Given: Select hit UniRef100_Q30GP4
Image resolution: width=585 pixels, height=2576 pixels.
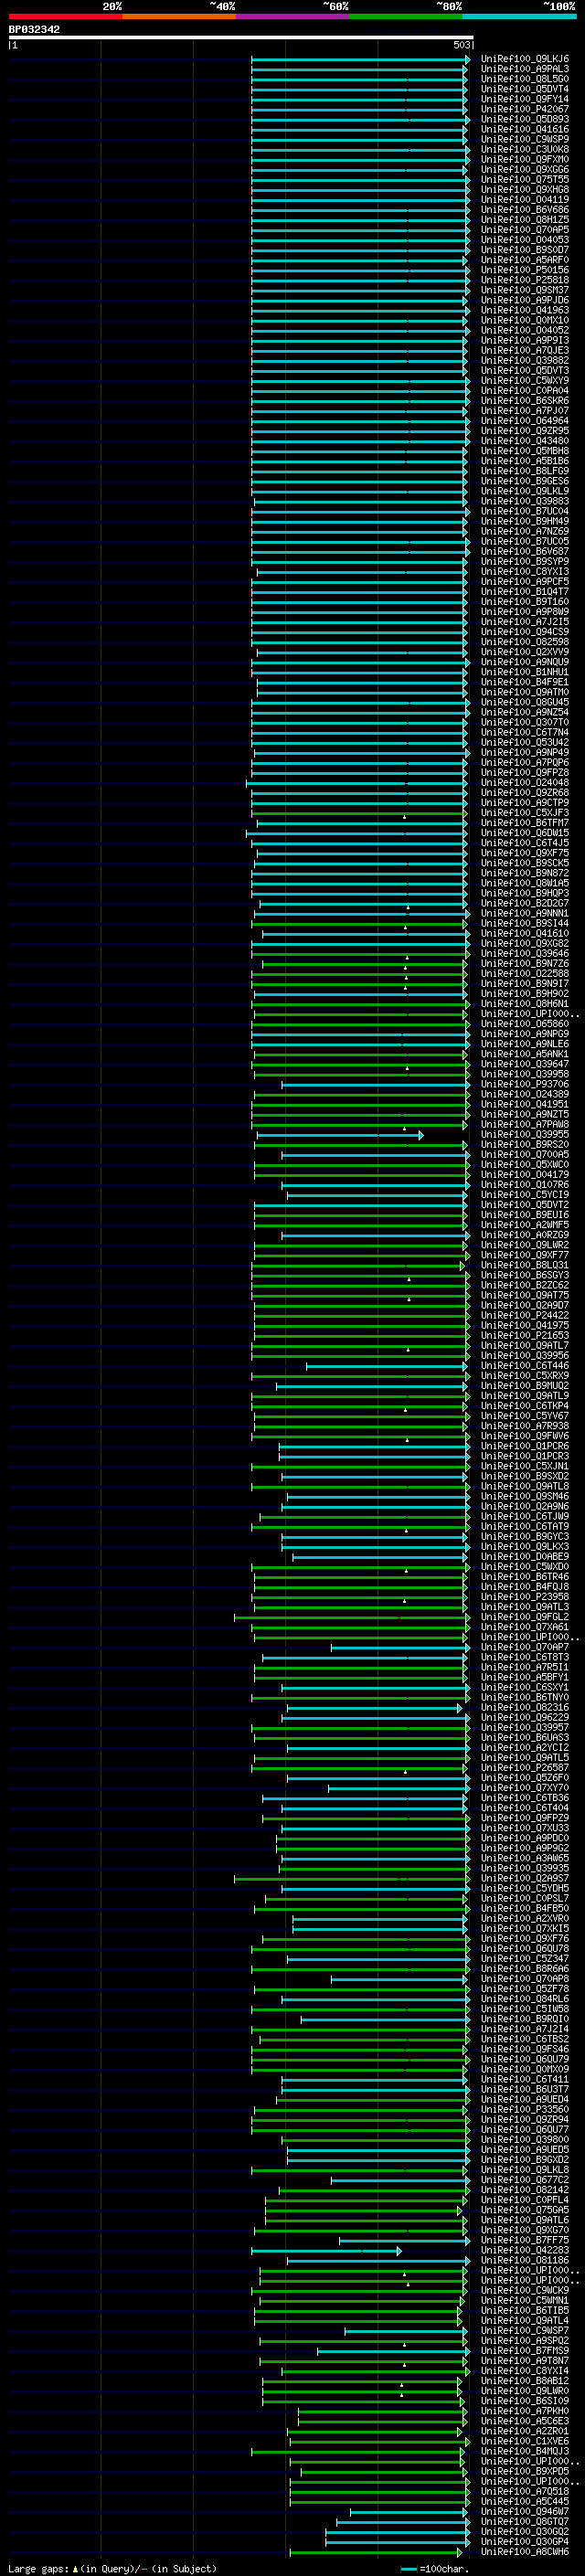Looking at the screenshot, I should pyautogui.click(x=525, y=2542).
